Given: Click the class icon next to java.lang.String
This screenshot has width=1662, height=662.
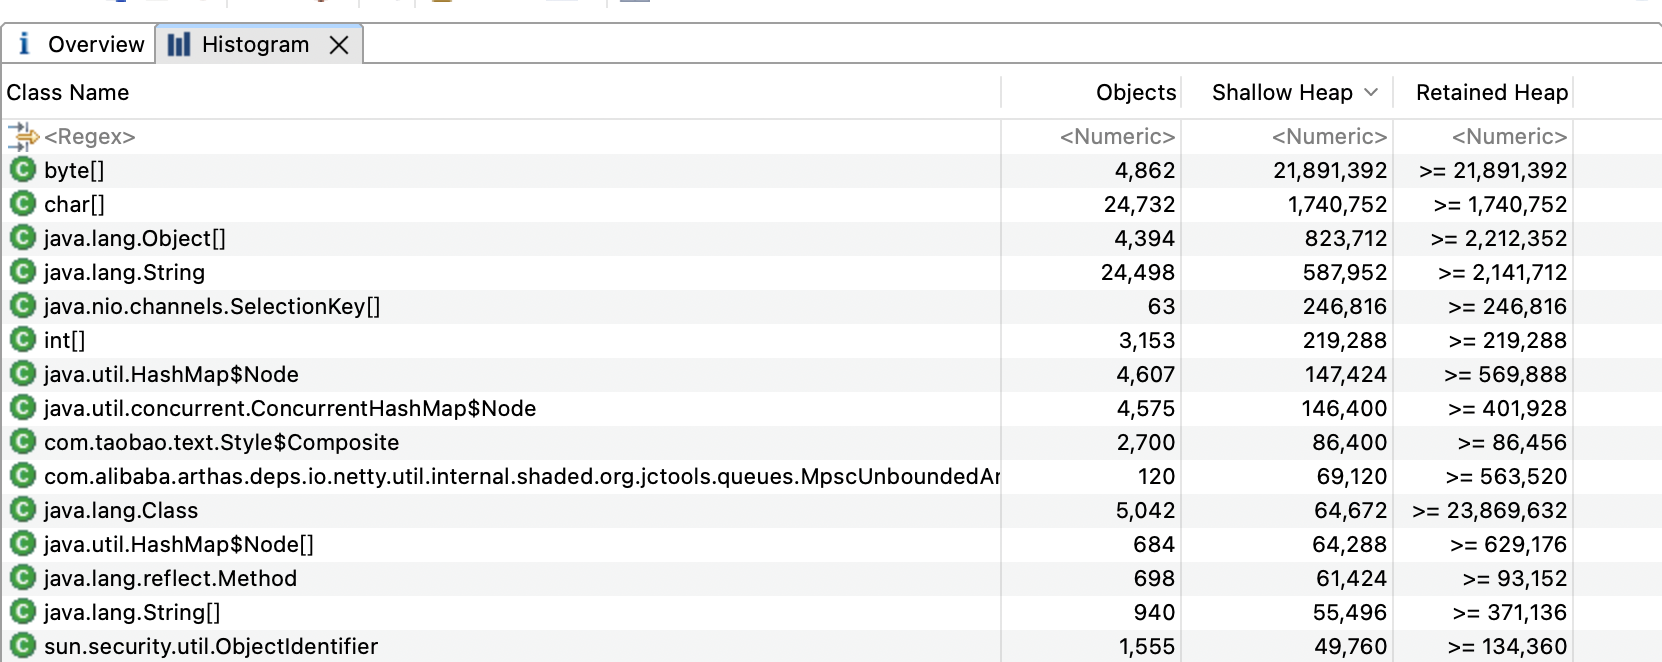Looking at the screenshot, I should point(22,272).
